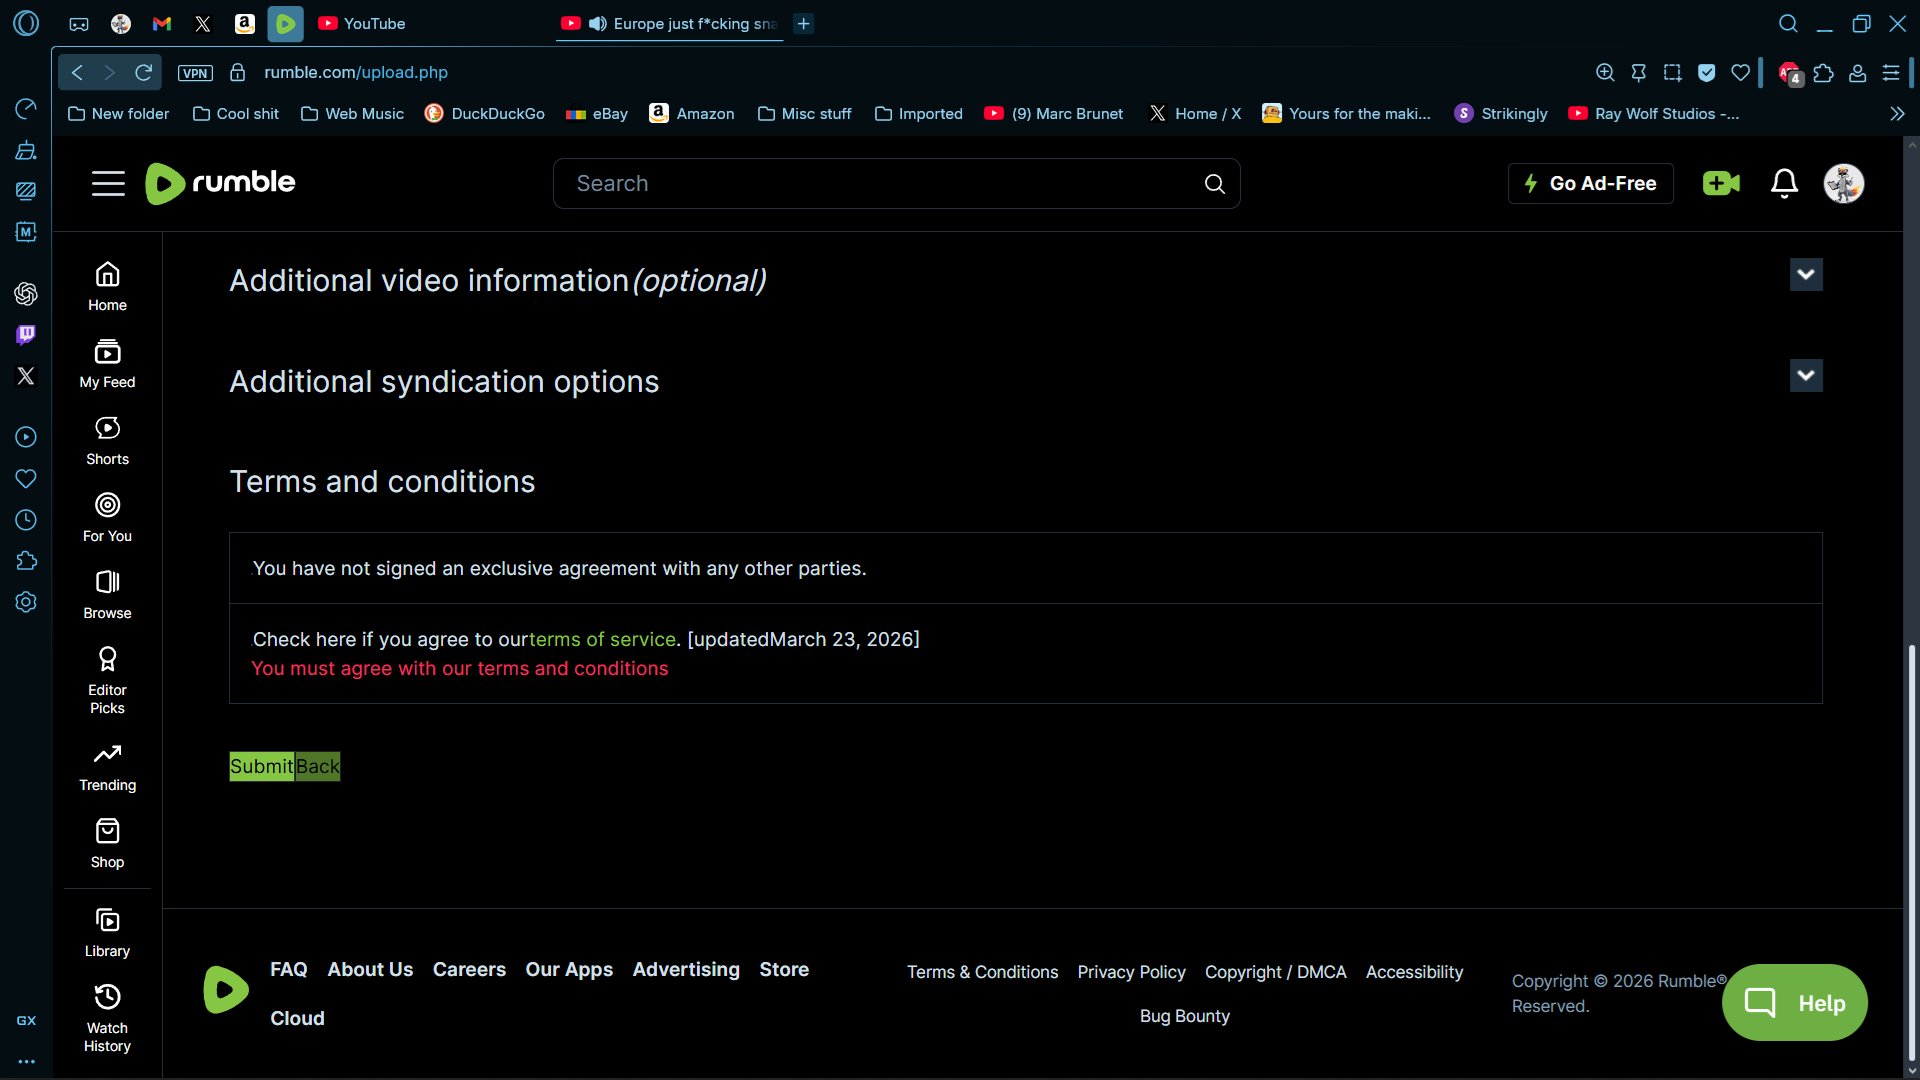The width and height of the screenshot is (1920, 1080).
Task: Expand Additional video information section
Action: coord(1805,275)
